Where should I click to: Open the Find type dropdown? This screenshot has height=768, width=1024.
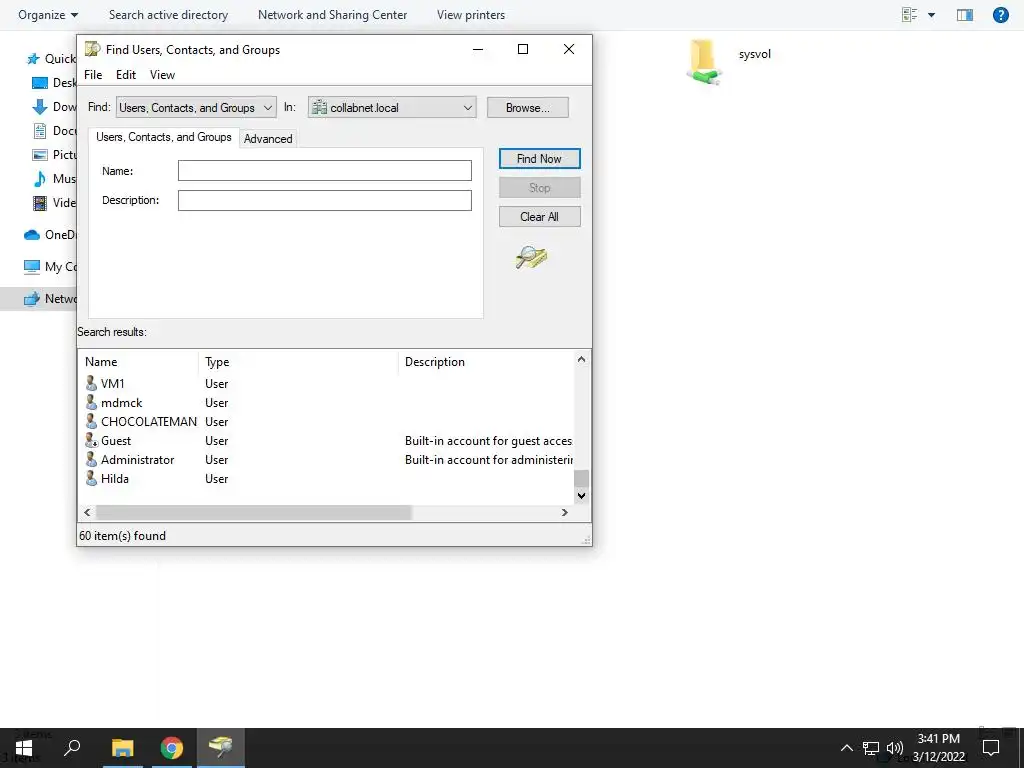(x=196, y=108)
